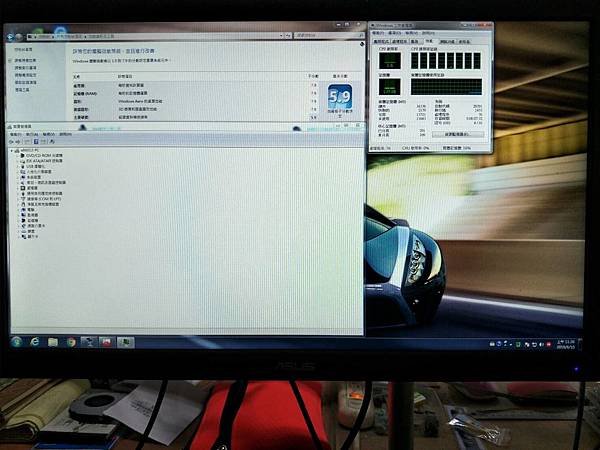
Task: Expand the 連接埠 (COM 和 LPT) node
Action: coord(18,199)
